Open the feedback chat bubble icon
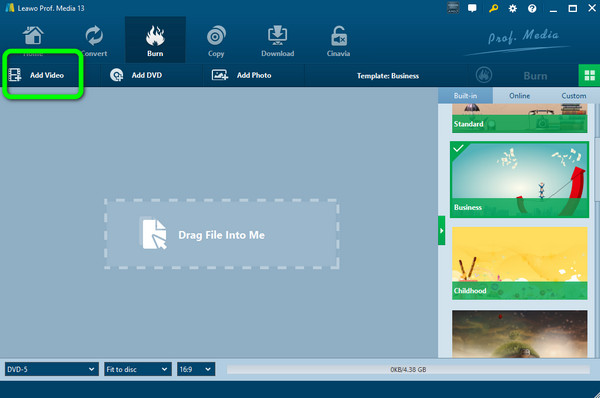 473,8
